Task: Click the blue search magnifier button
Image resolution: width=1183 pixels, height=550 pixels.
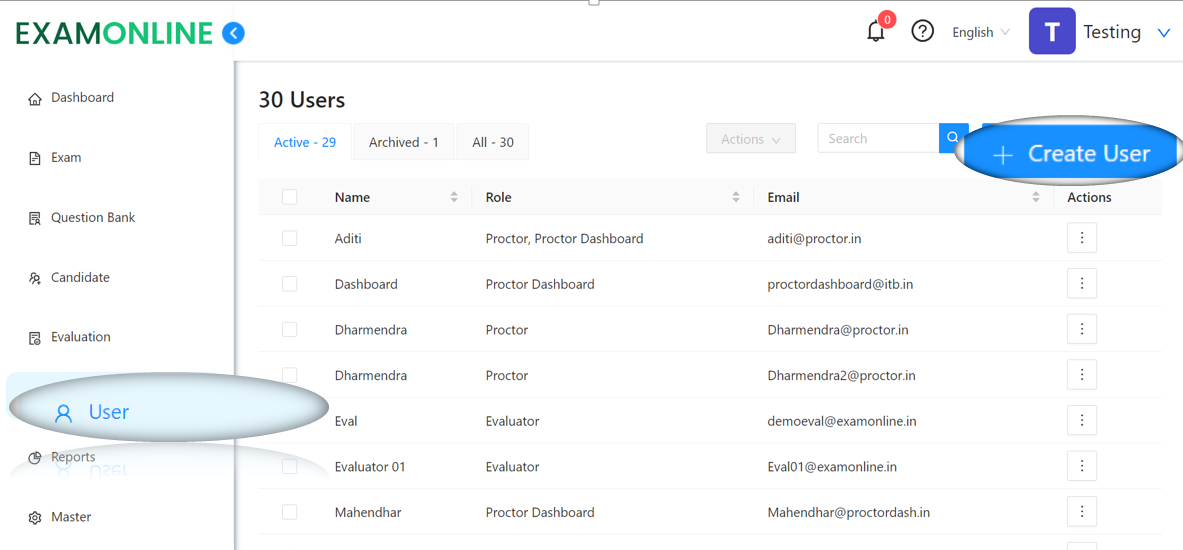Action: pos(954,138)
